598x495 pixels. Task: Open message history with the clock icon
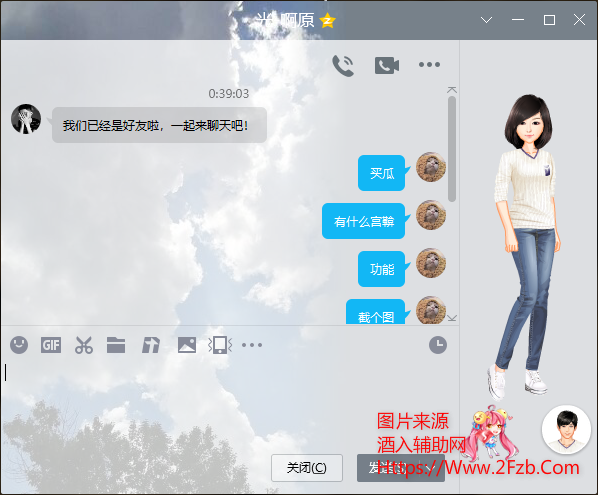point(438,345)
